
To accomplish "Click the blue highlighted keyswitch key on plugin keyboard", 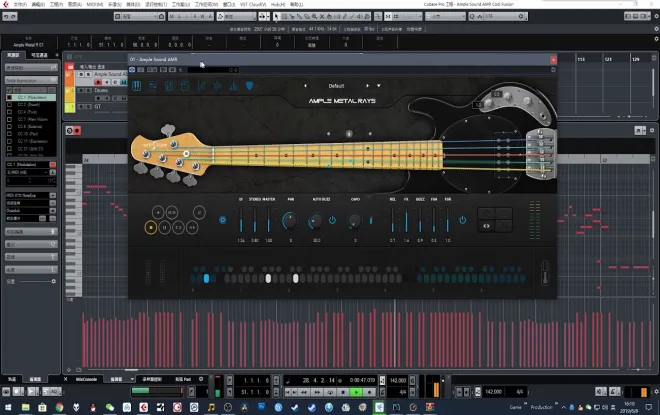I will (x=206, y=278).
